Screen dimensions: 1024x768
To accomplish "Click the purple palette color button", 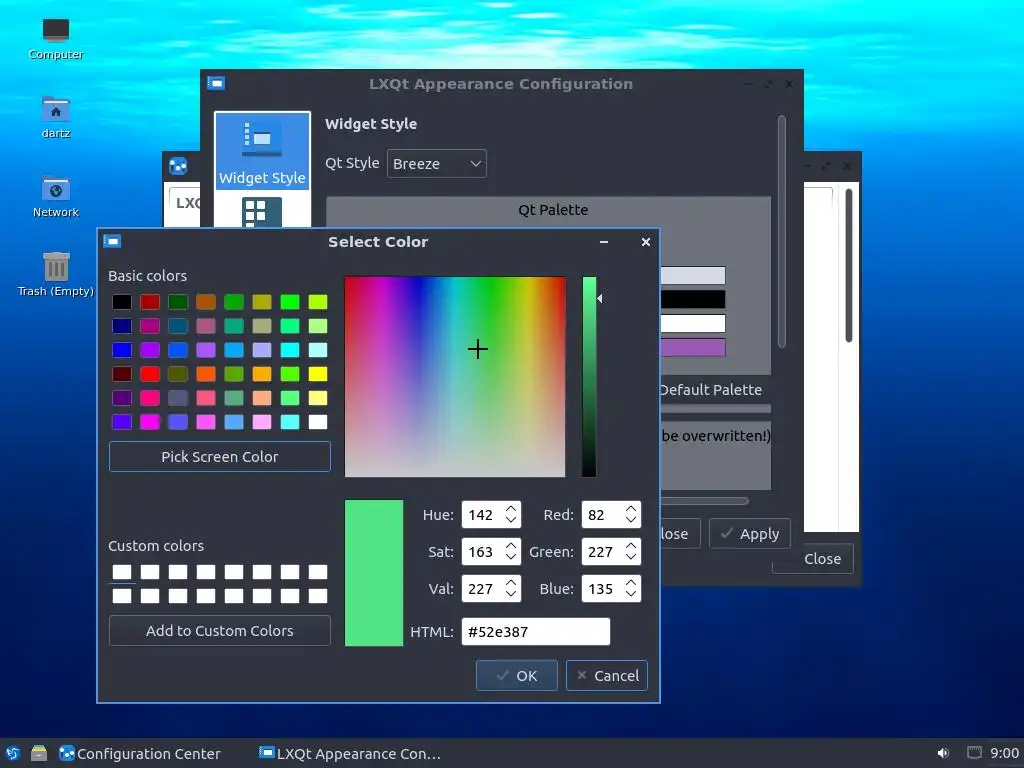I will [693, 347].
